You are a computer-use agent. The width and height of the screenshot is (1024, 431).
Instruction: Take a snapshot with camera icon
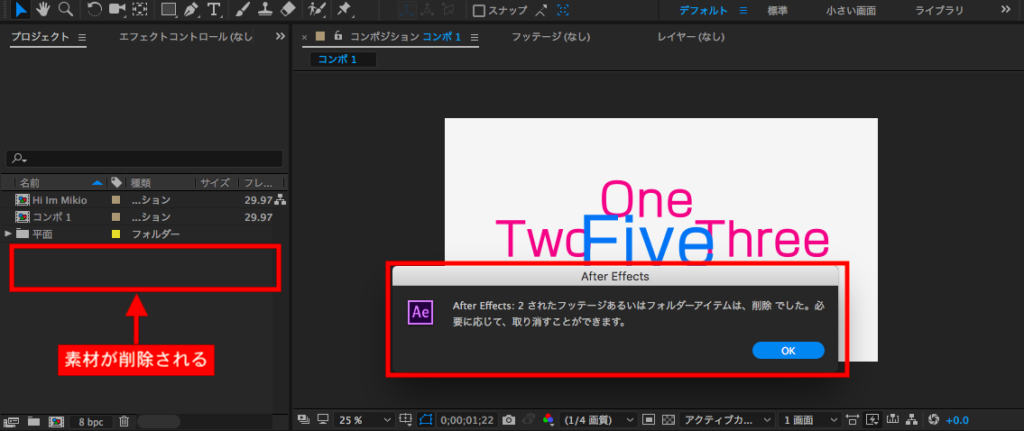509,419
